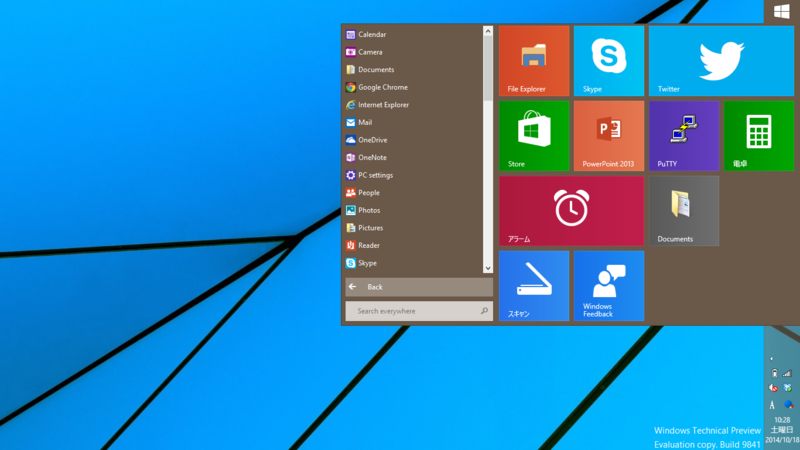Open the アラーム alarm tile
Image resolution: width=800 pixels, height=450 pixels.
571,211
